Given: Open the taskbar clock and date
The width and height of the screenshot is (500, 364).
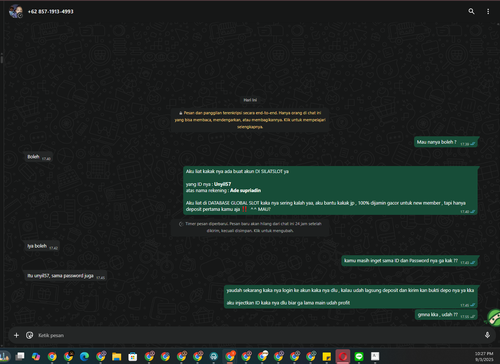Looking at the screenshot, I should tap(484, 356).
